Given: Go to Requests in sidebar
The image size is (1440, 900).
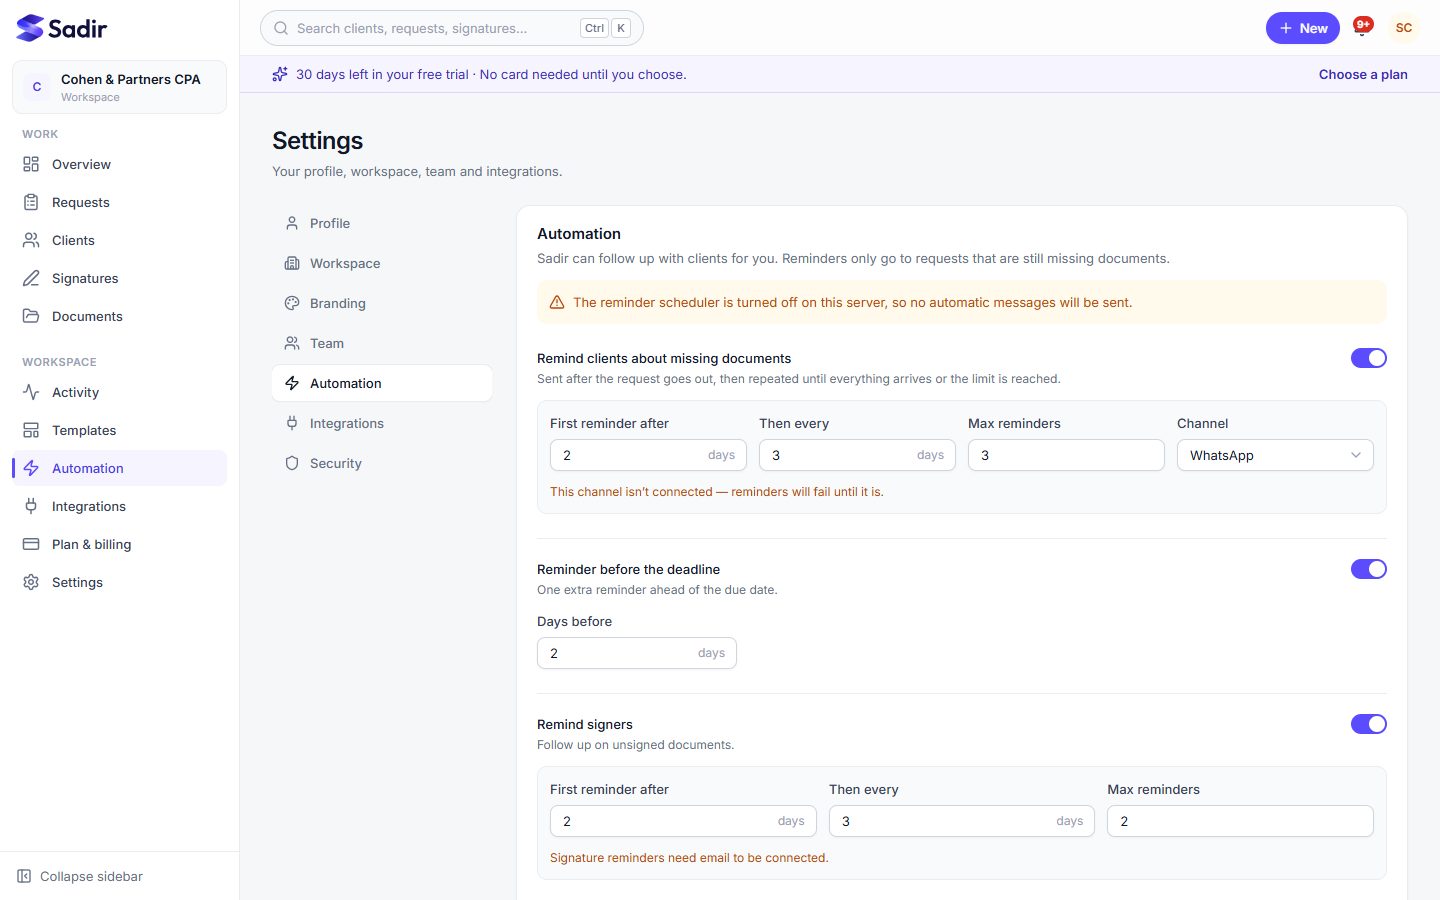Looking at the screenshot, I should (119, 202).
